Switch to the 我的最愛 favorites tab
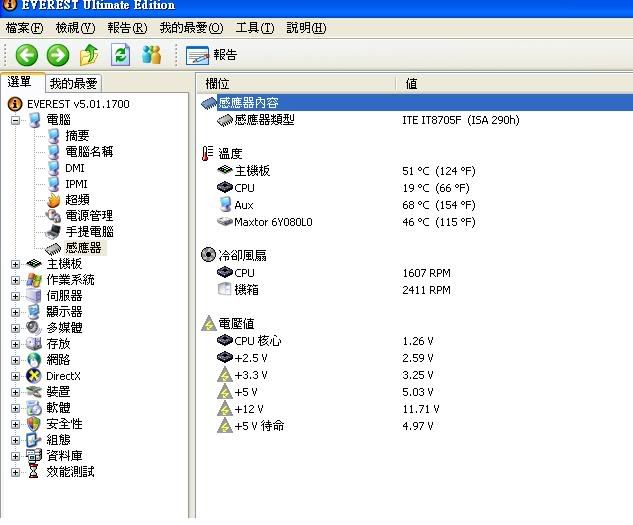The width and height of the screenshot is (633, 525). (74, 84)
